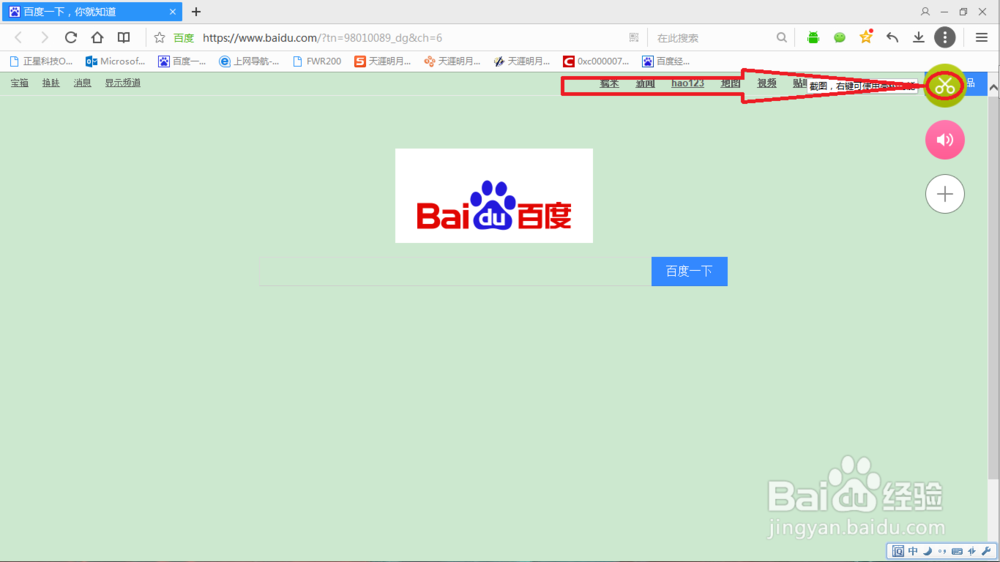This screenshot has height=562, width=1000.
Task: Open the hao123 navigation link
Action: pyautogui.click(x=688, y=84)
